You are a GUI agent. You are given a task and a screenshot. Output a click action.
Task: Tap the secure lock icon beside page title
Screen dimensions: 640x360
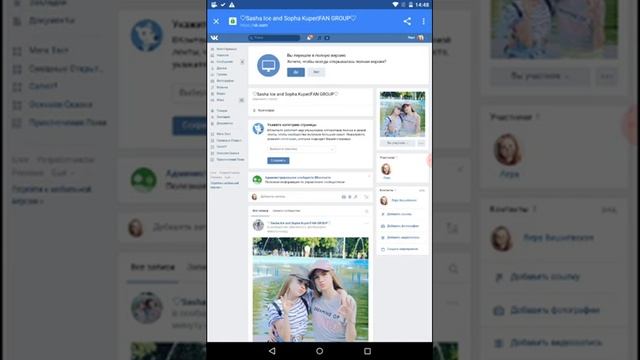232,21
